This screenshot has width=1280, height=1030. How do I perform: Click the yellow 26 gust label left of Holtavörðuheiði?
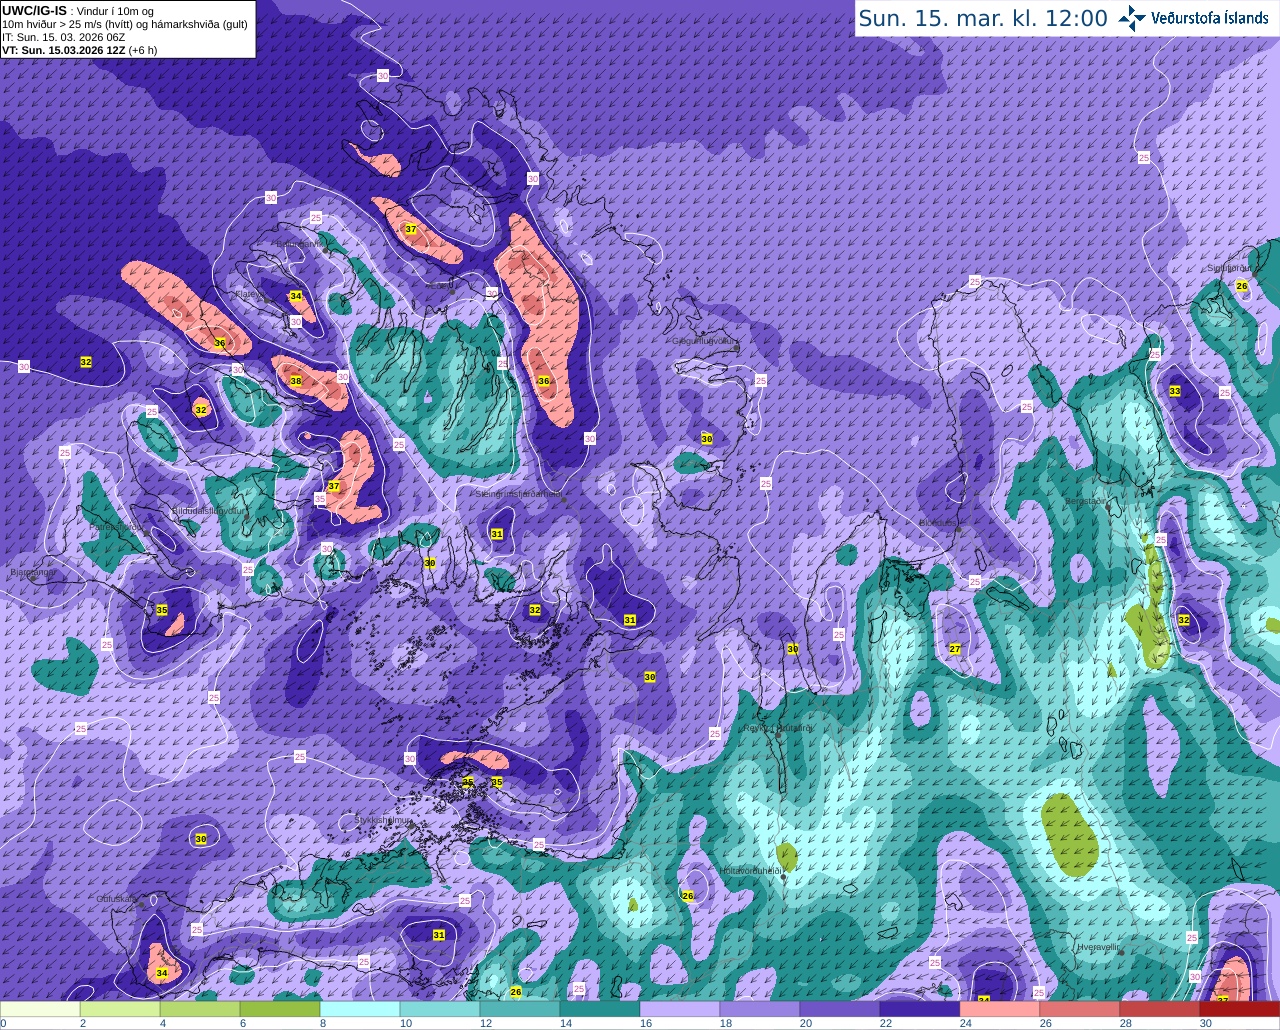click(x=688, y=896)
